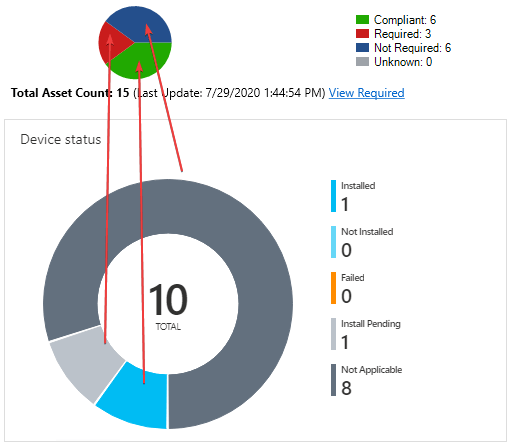Click the orange Failed color bar

pyautogui.click(x=333, y=288)
